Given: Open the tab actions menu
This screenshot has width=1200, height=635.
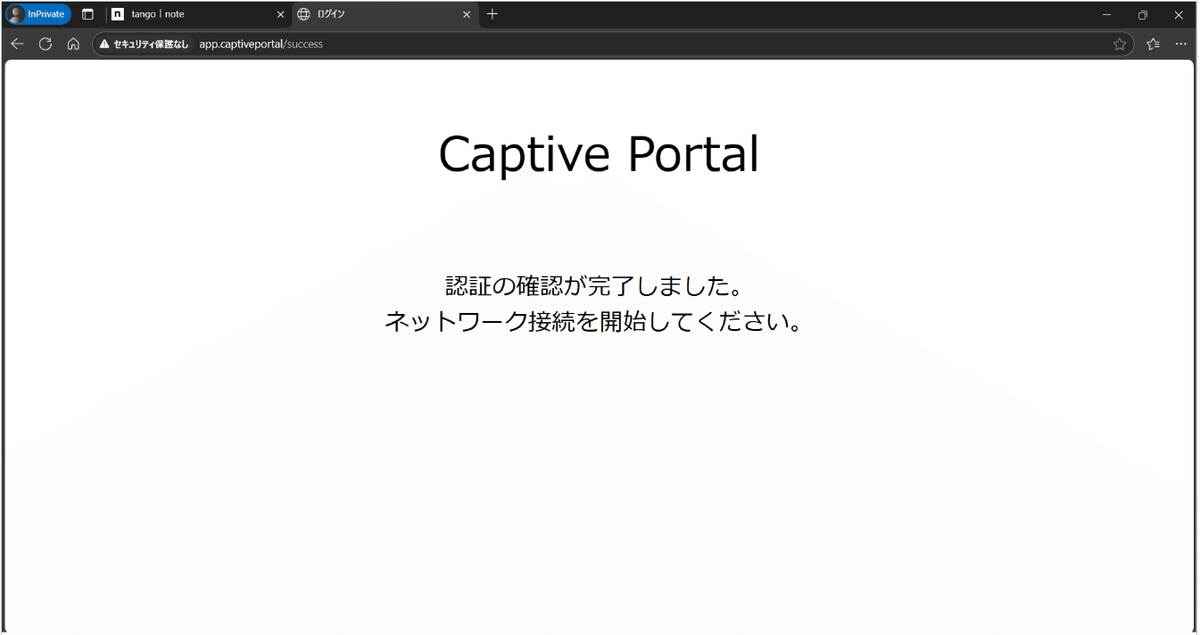Looking at the screenshot, I should (x=88, y=14).
